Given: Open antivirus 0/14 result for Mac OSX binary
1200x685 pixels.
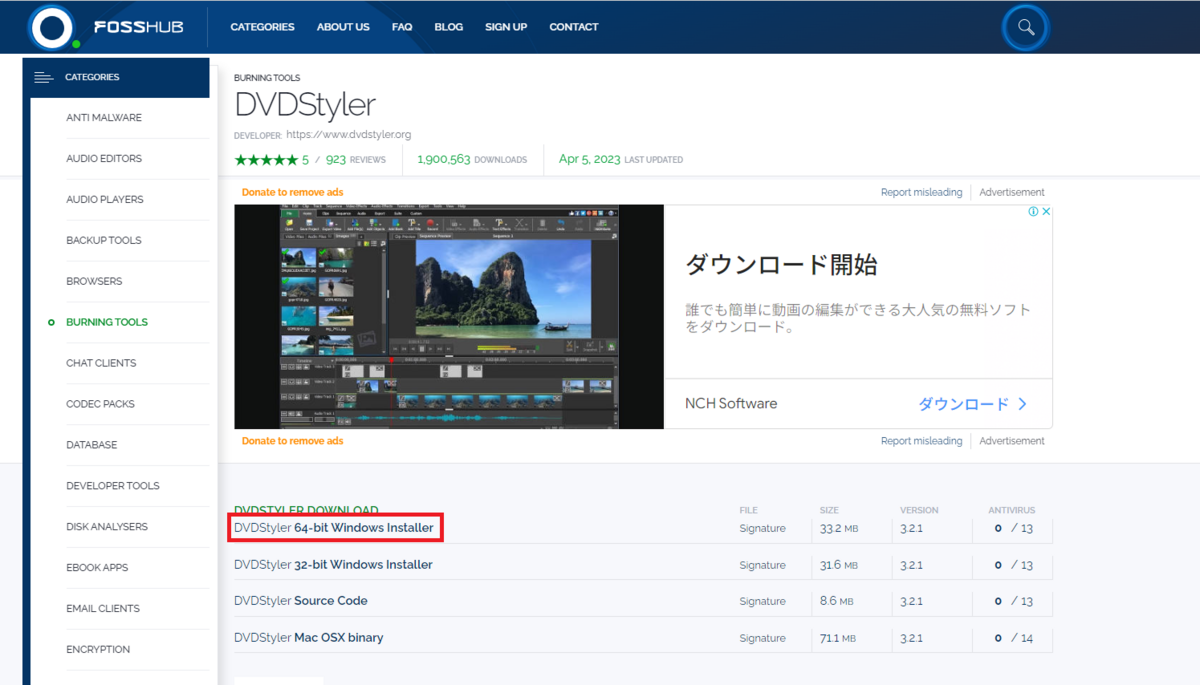Looking at the screenshot, I should click(1014, 638).
